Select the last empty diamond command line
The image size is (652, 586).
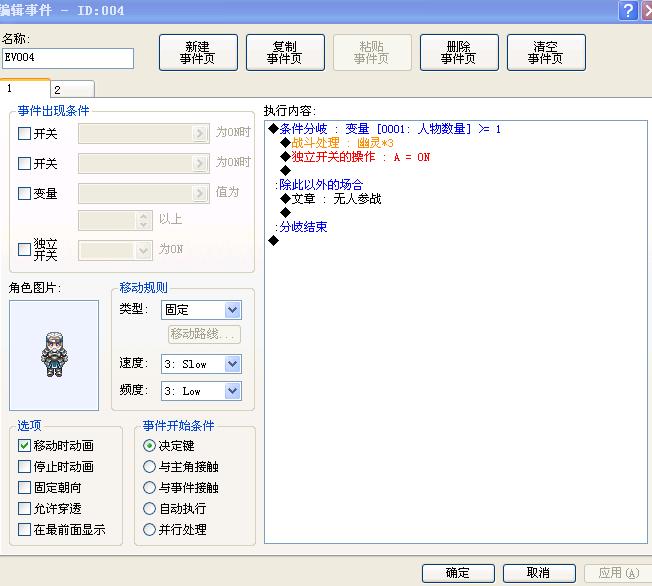tap(274, 240)
